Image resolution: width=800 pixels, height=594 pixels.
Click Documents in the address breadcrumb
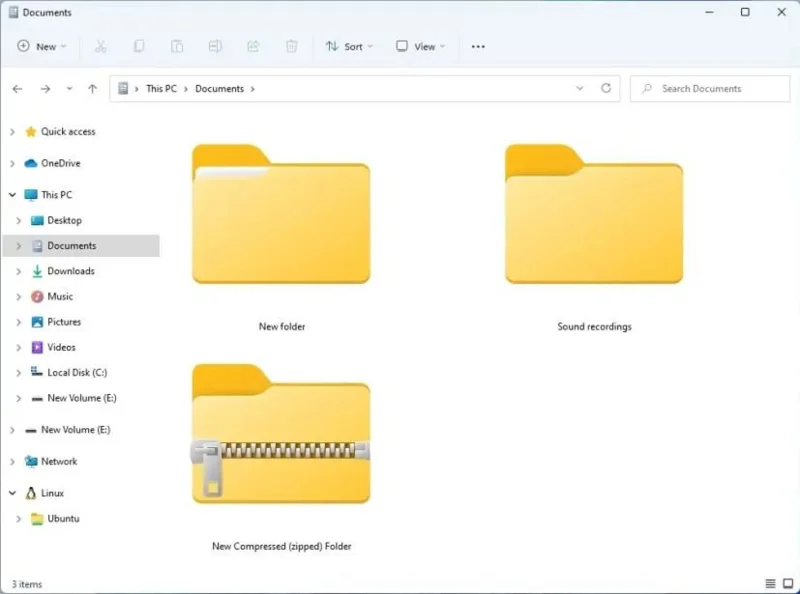[x=219, y=89]
